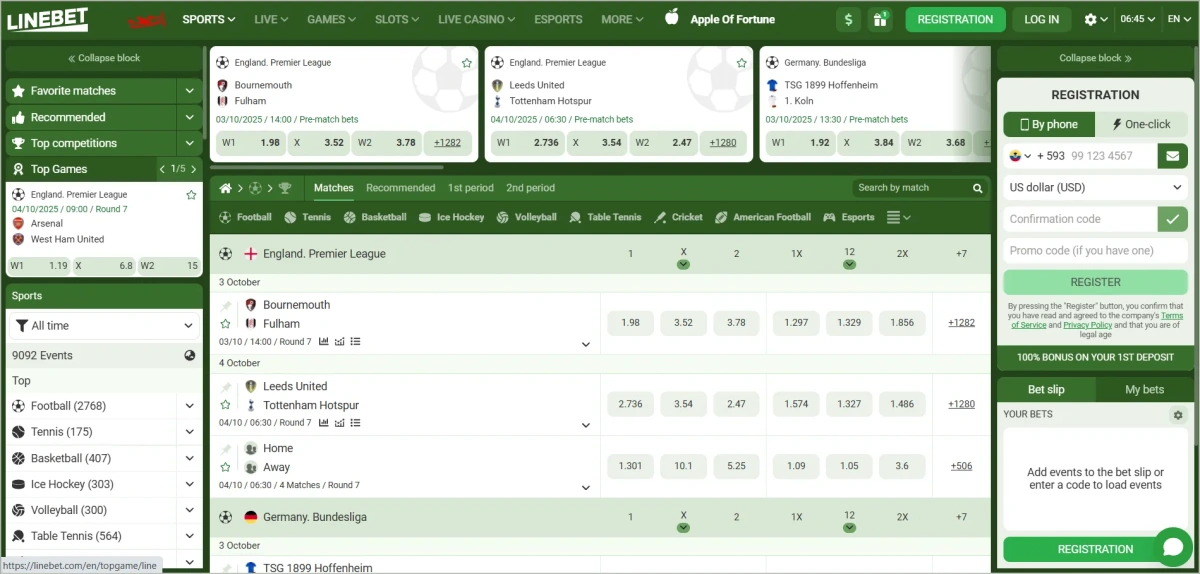The image size is (1200, 574).
Task: Click the LOG IN button
Action: click(1041, 19)
